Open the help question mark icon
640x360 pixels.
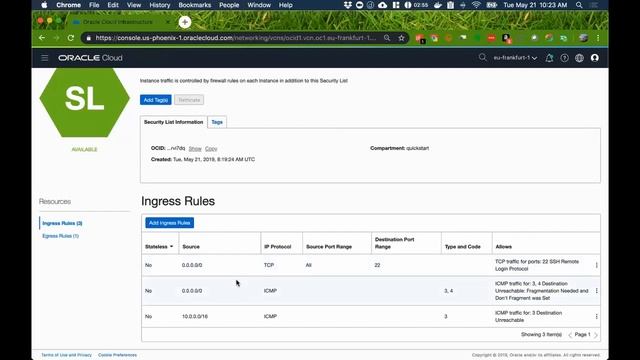(x=564, y=58)
